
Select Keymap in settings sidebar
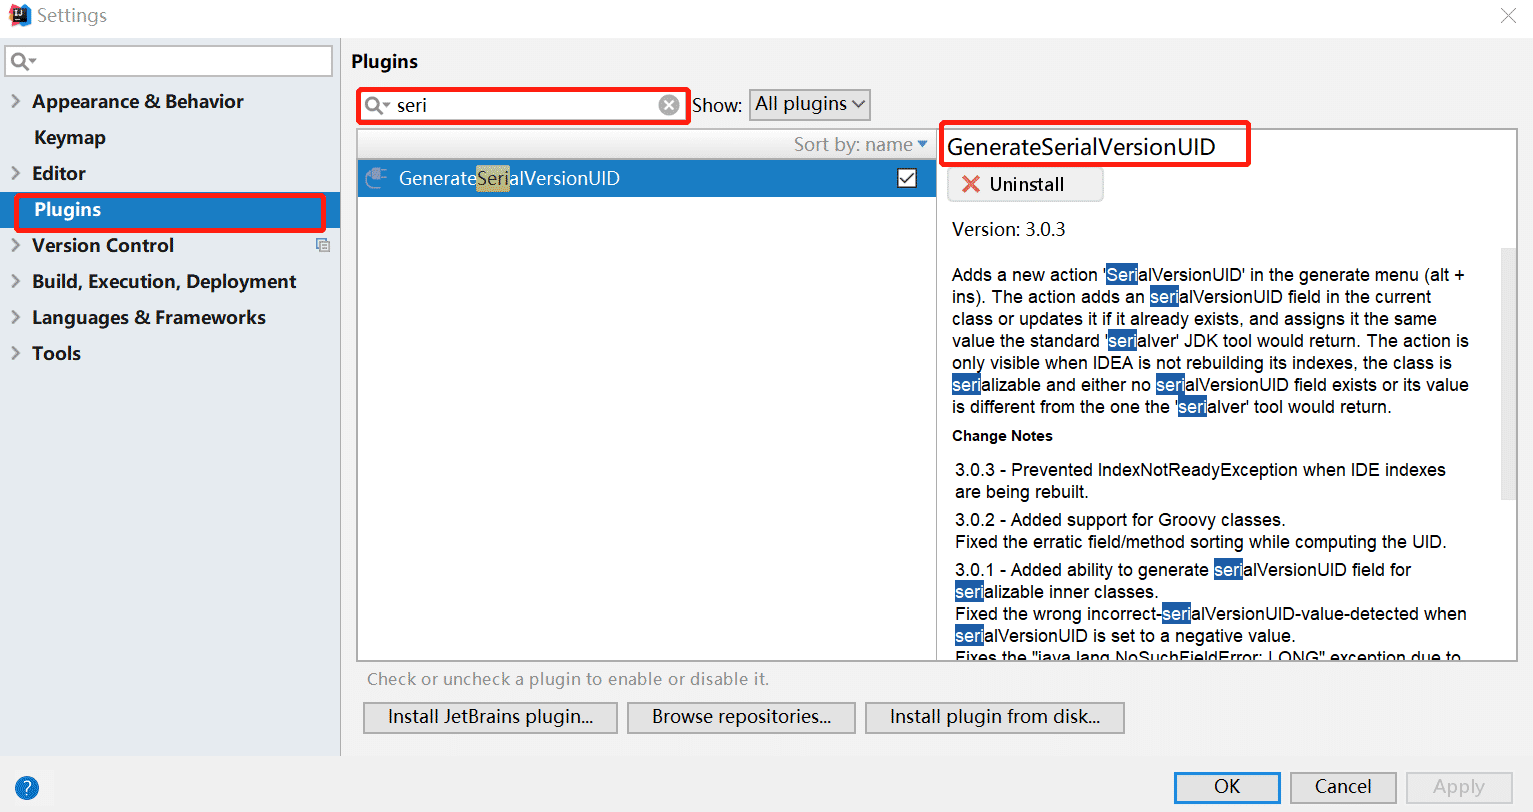(x=69, y=137)
